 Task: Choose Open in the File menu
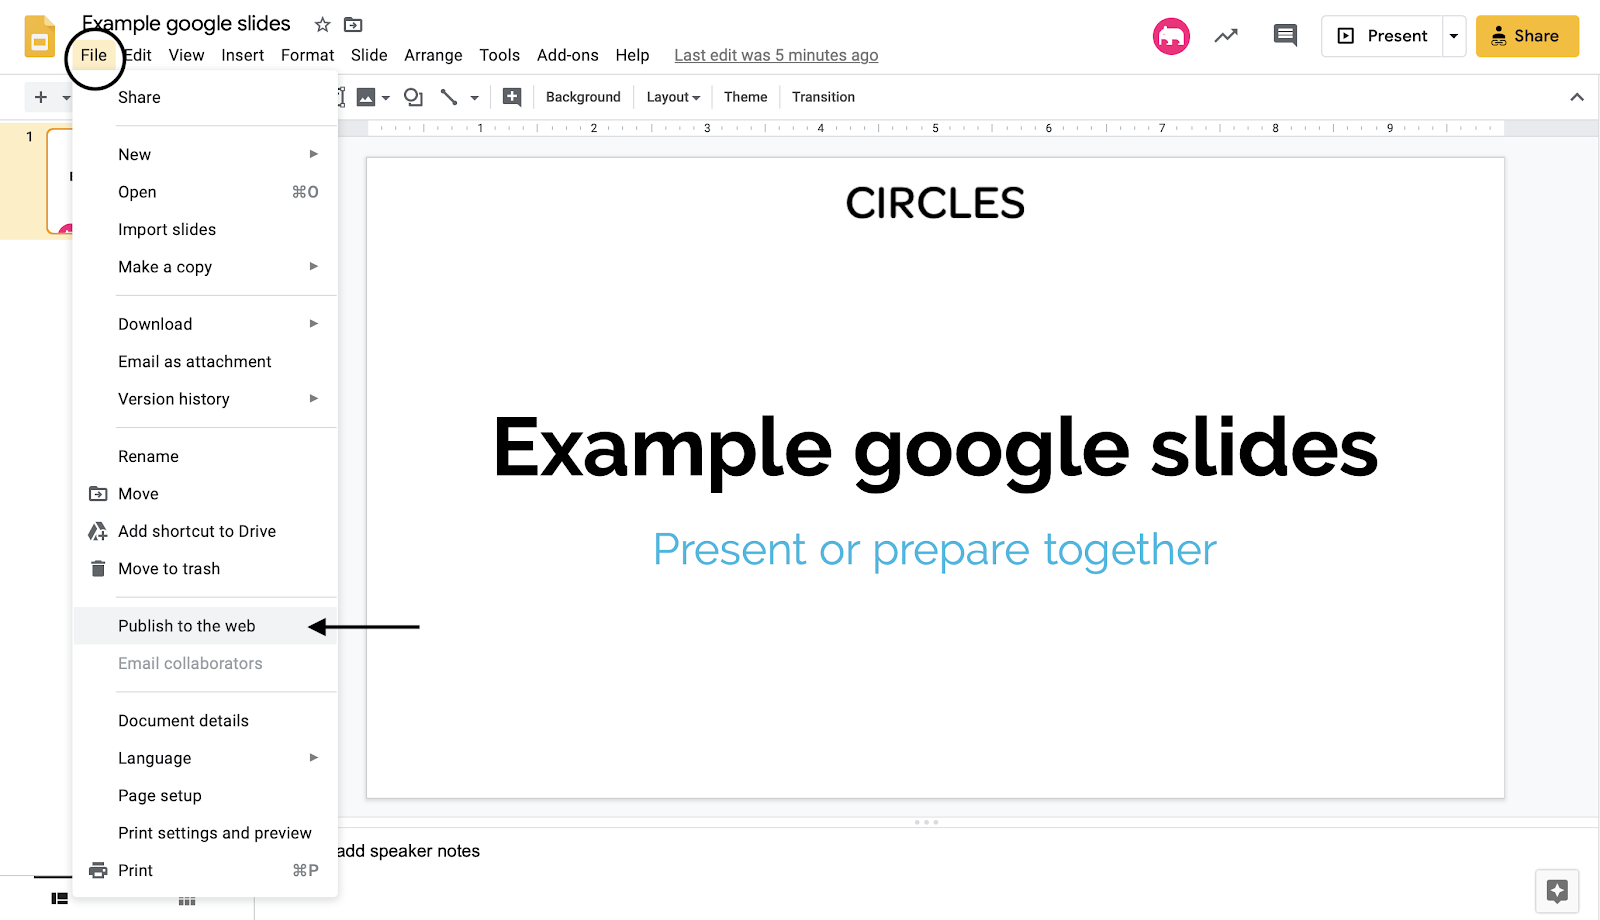[x=206, y=192]
